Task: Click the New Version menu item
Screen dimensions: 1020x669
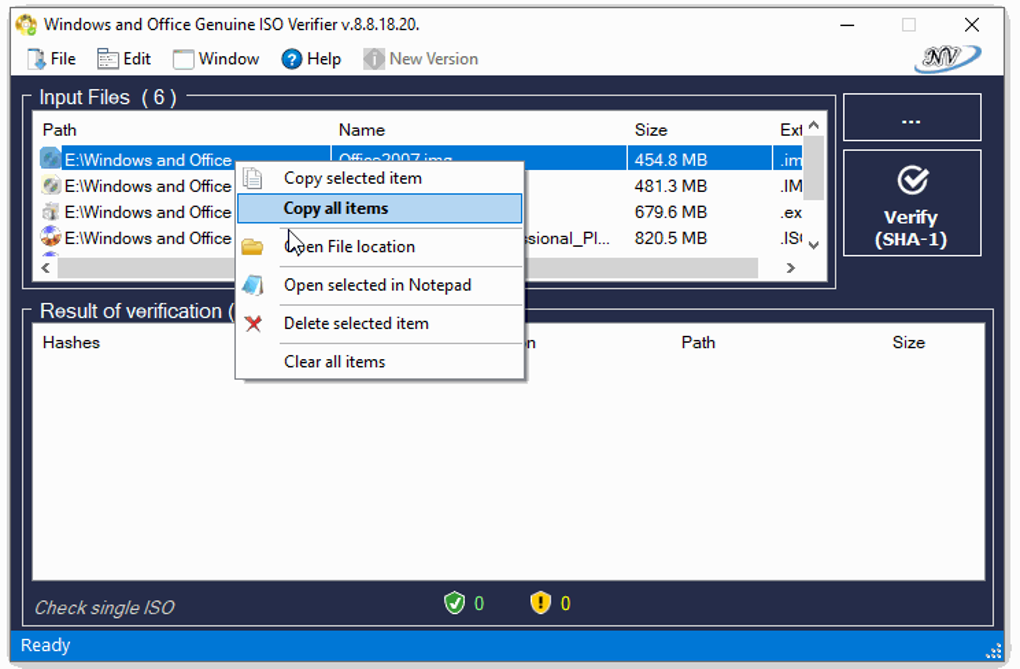Action: [x=421, y=59]
